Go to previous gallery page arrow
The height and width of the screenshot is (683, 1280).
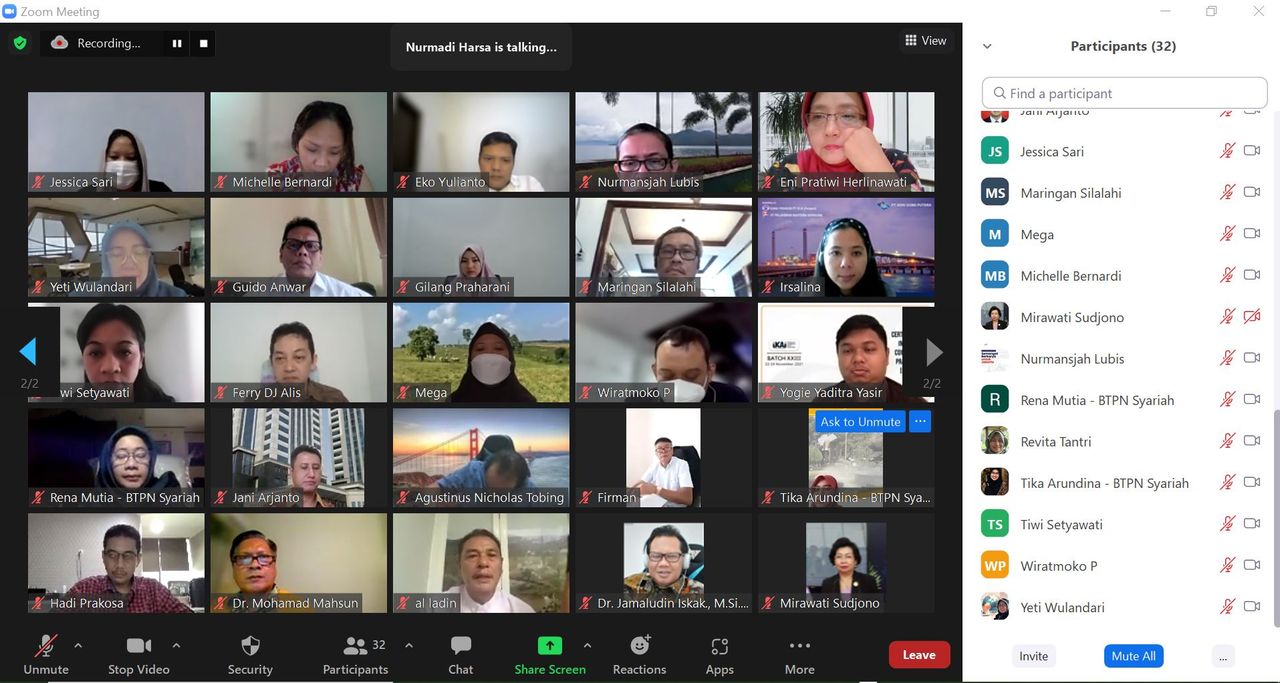point(28,352)
